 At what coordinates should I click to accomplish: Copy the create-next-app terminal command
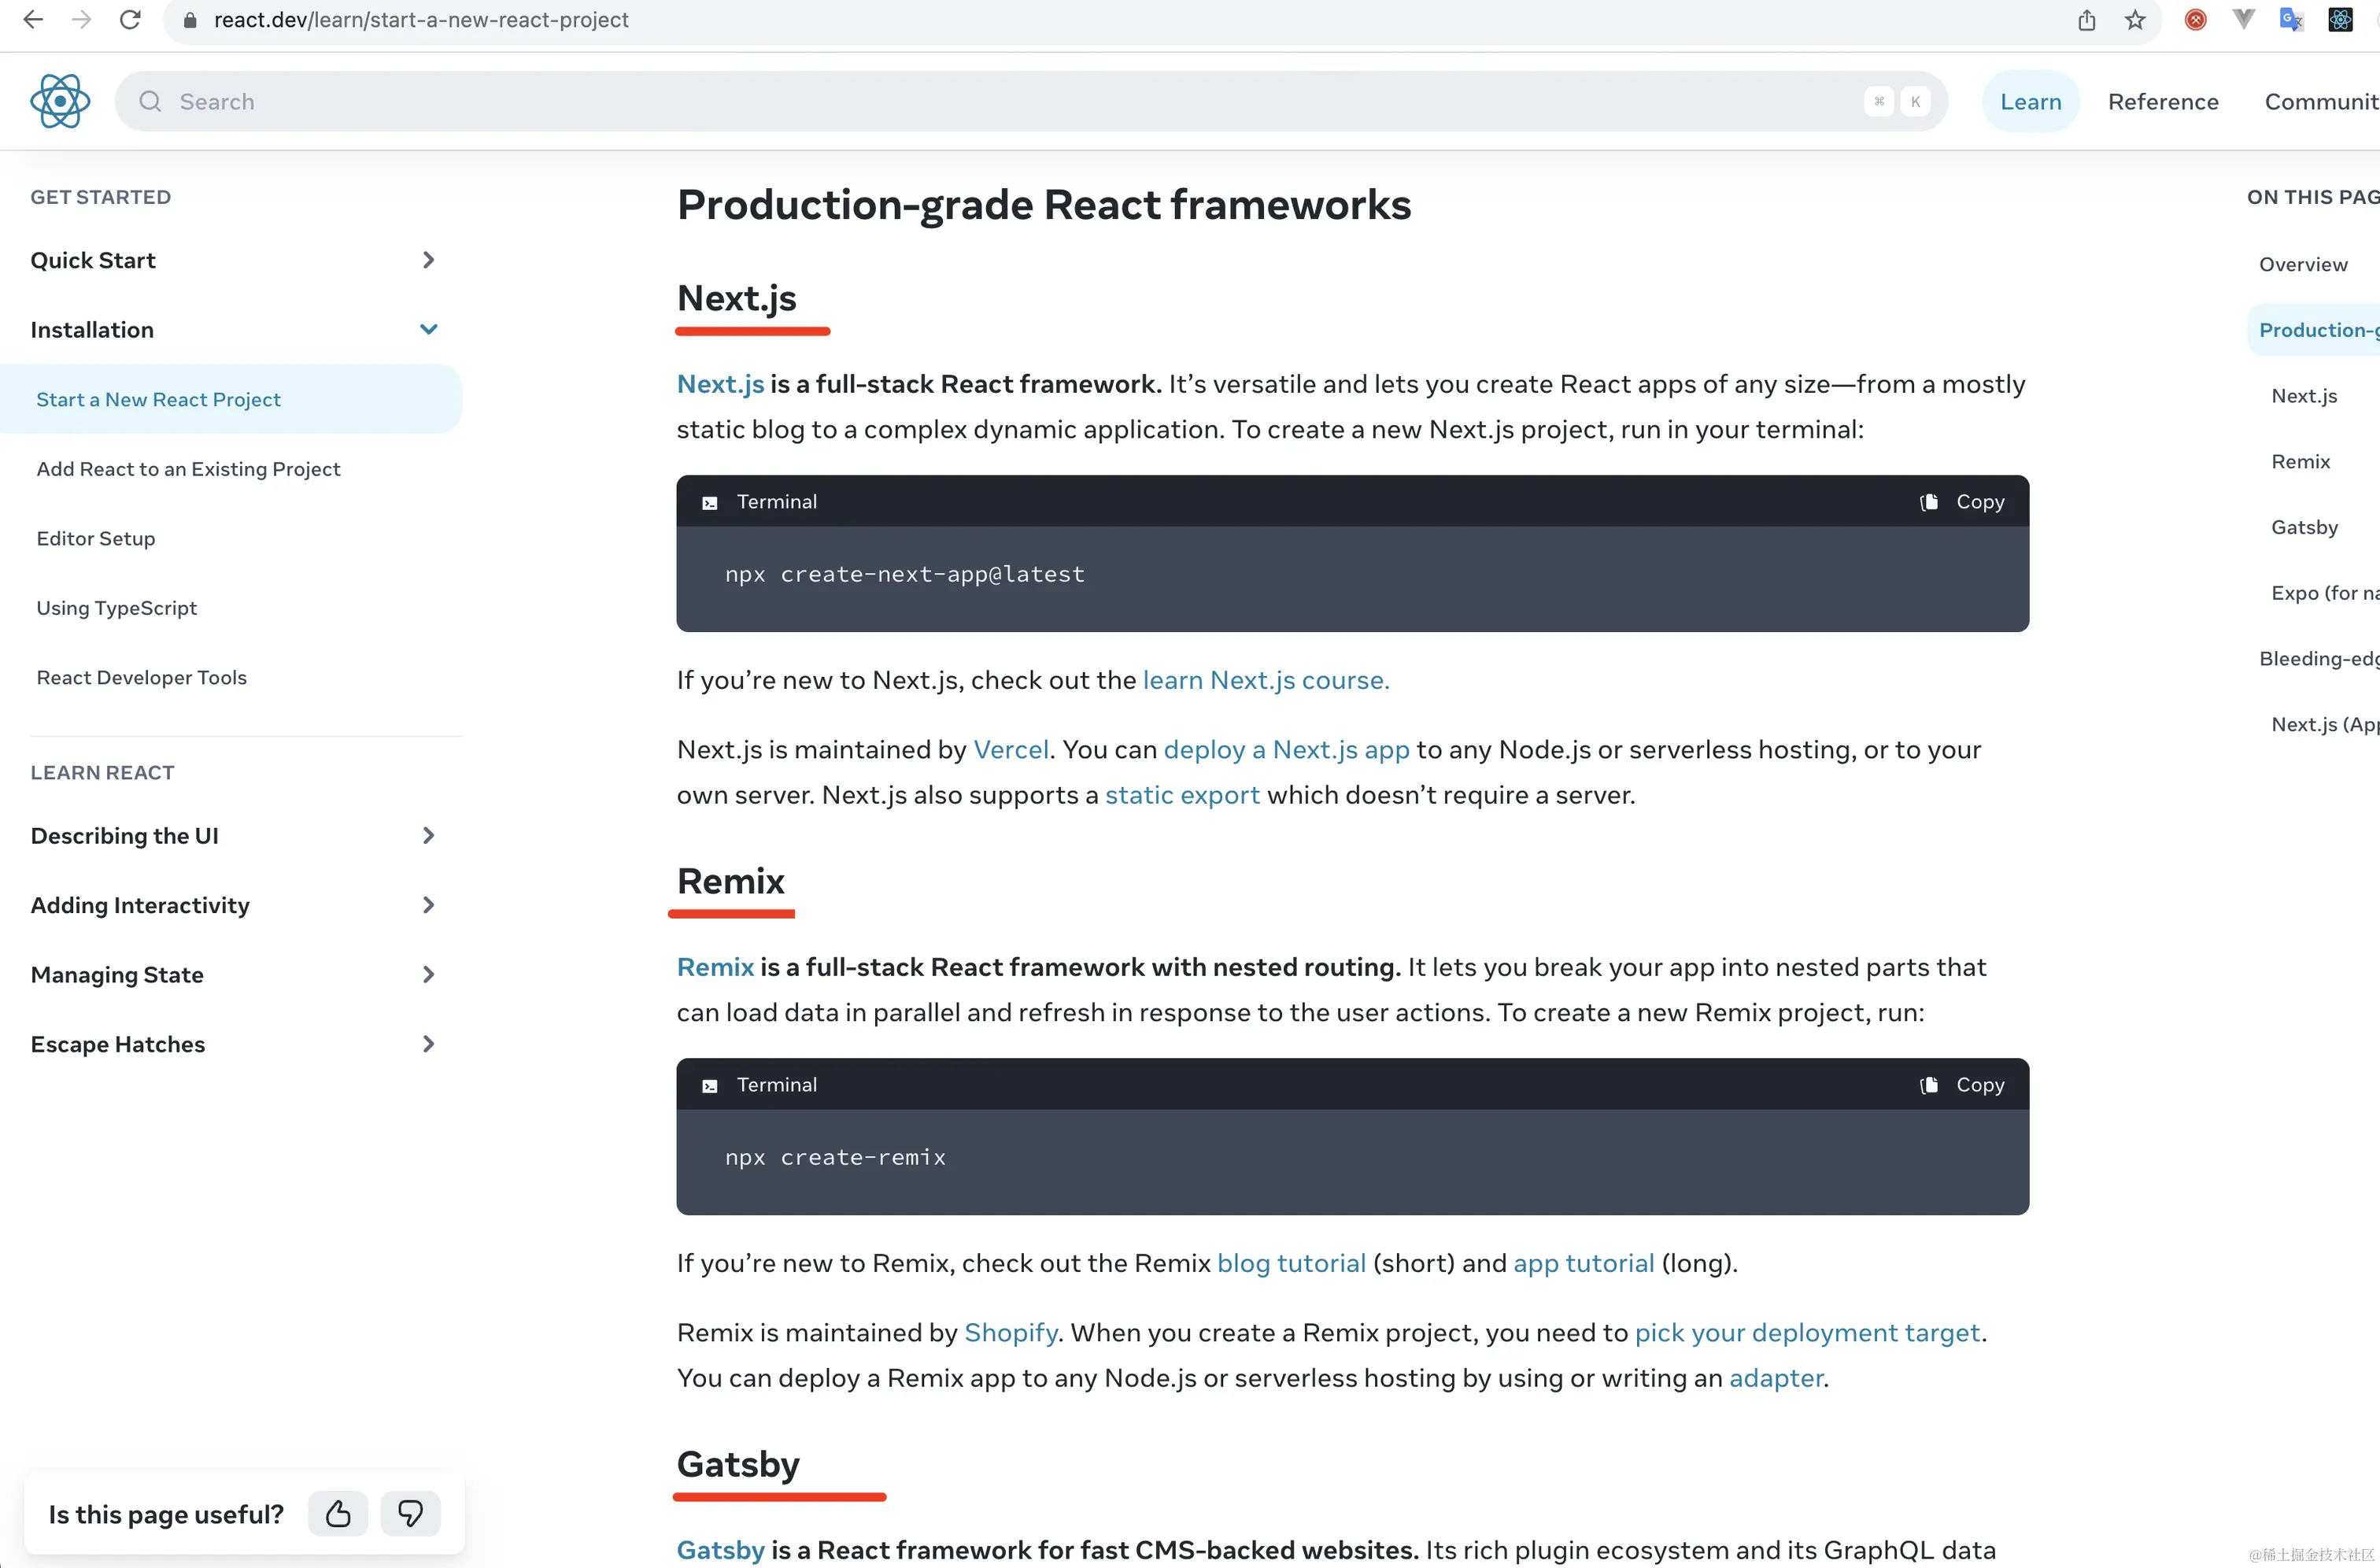1963,501
